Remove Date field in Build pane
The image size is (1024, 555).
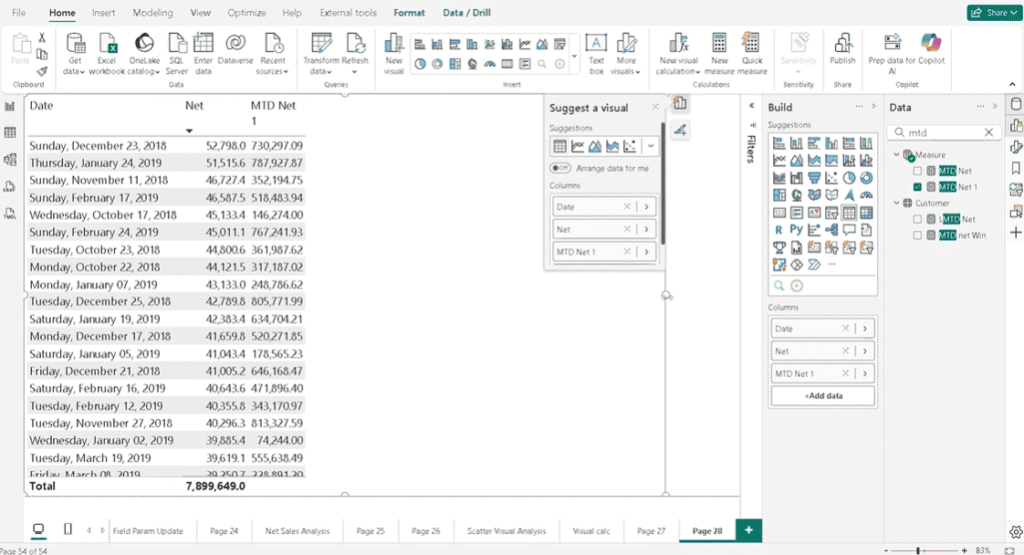point(845,328)
